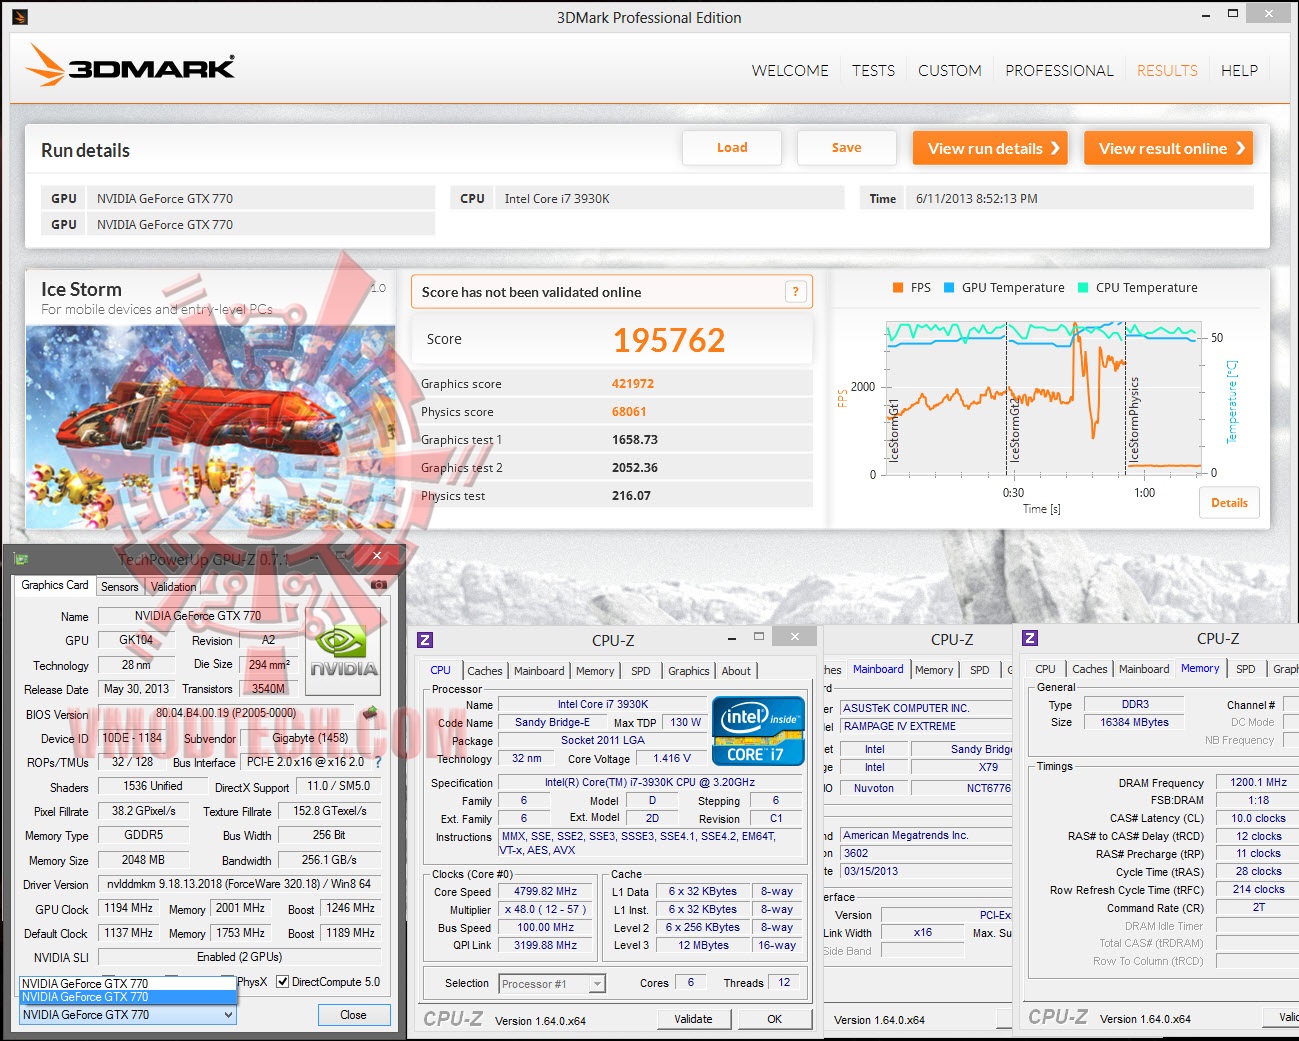Expand the Processor #1 selection combo box
Screen dimensions: 1299x1041
552,984
